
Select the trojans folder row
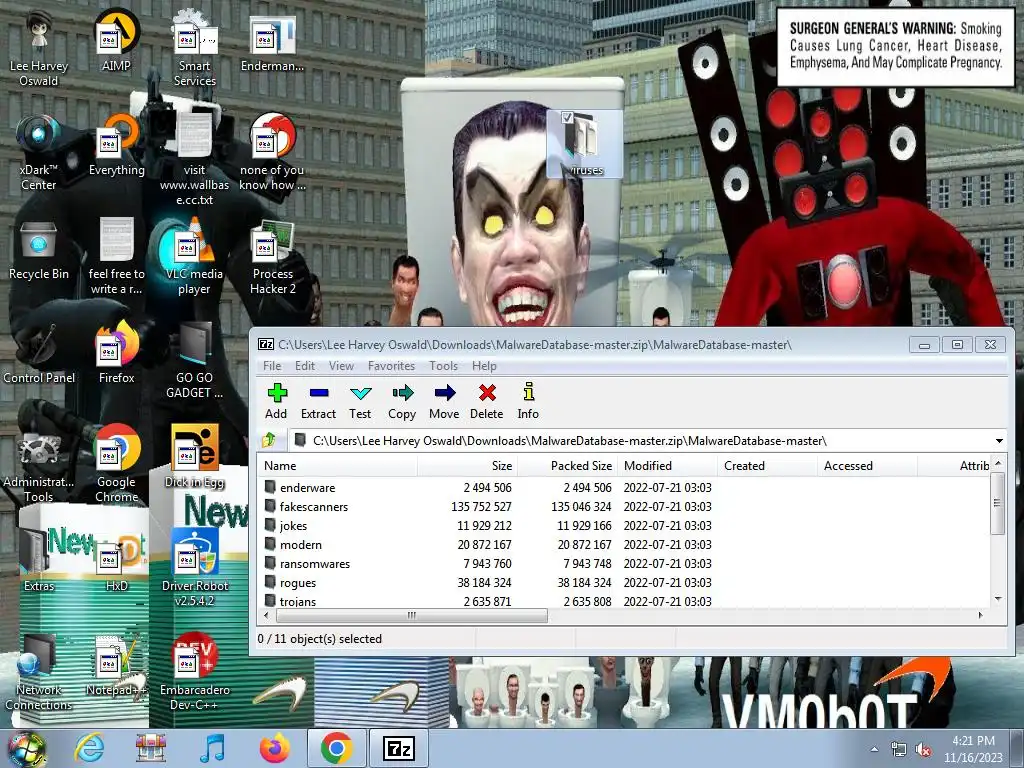point(625,601)
